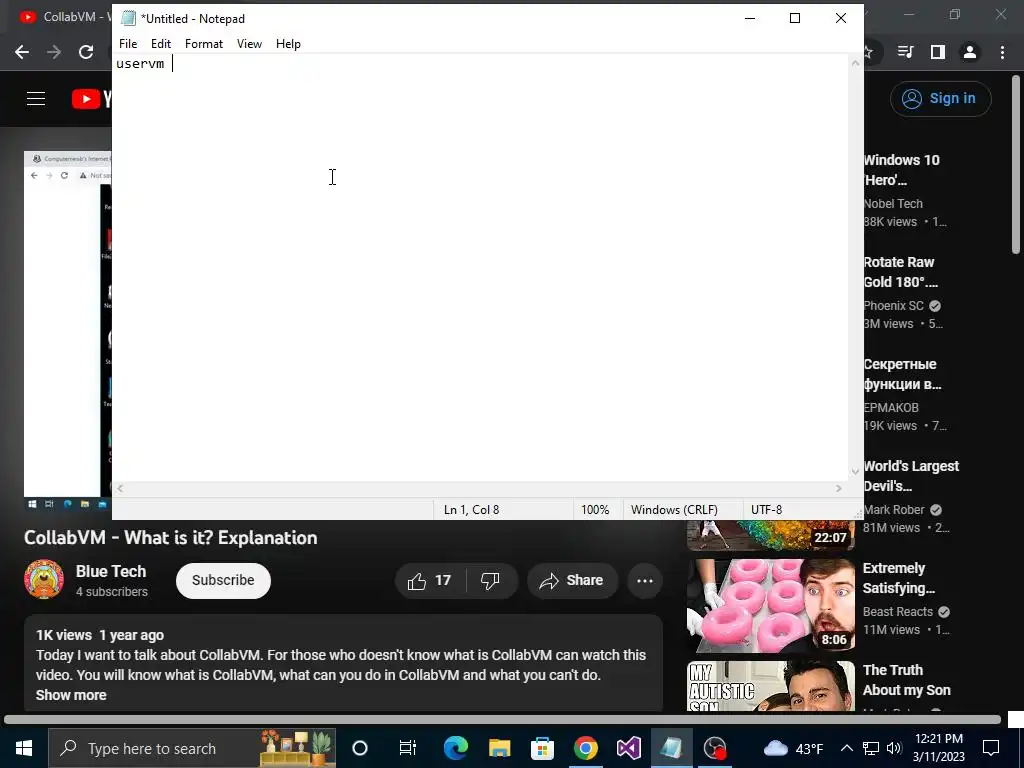
Task: Click the Chrome page horizontal scrollbar
Action: (502, 720)
